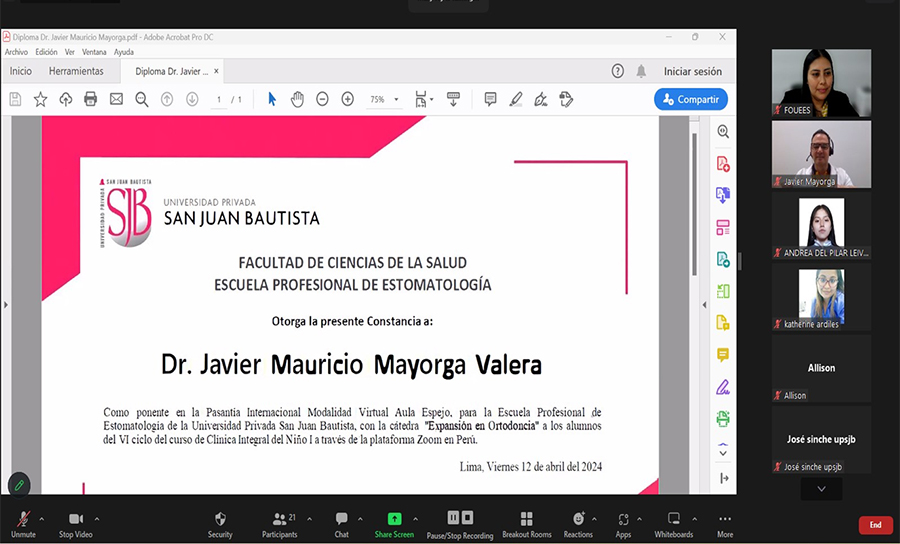Image resolution: width=900 pixels, height=544 pixels.
Task: Print the diploma using the printer icon
Action: tap(91, 99)
